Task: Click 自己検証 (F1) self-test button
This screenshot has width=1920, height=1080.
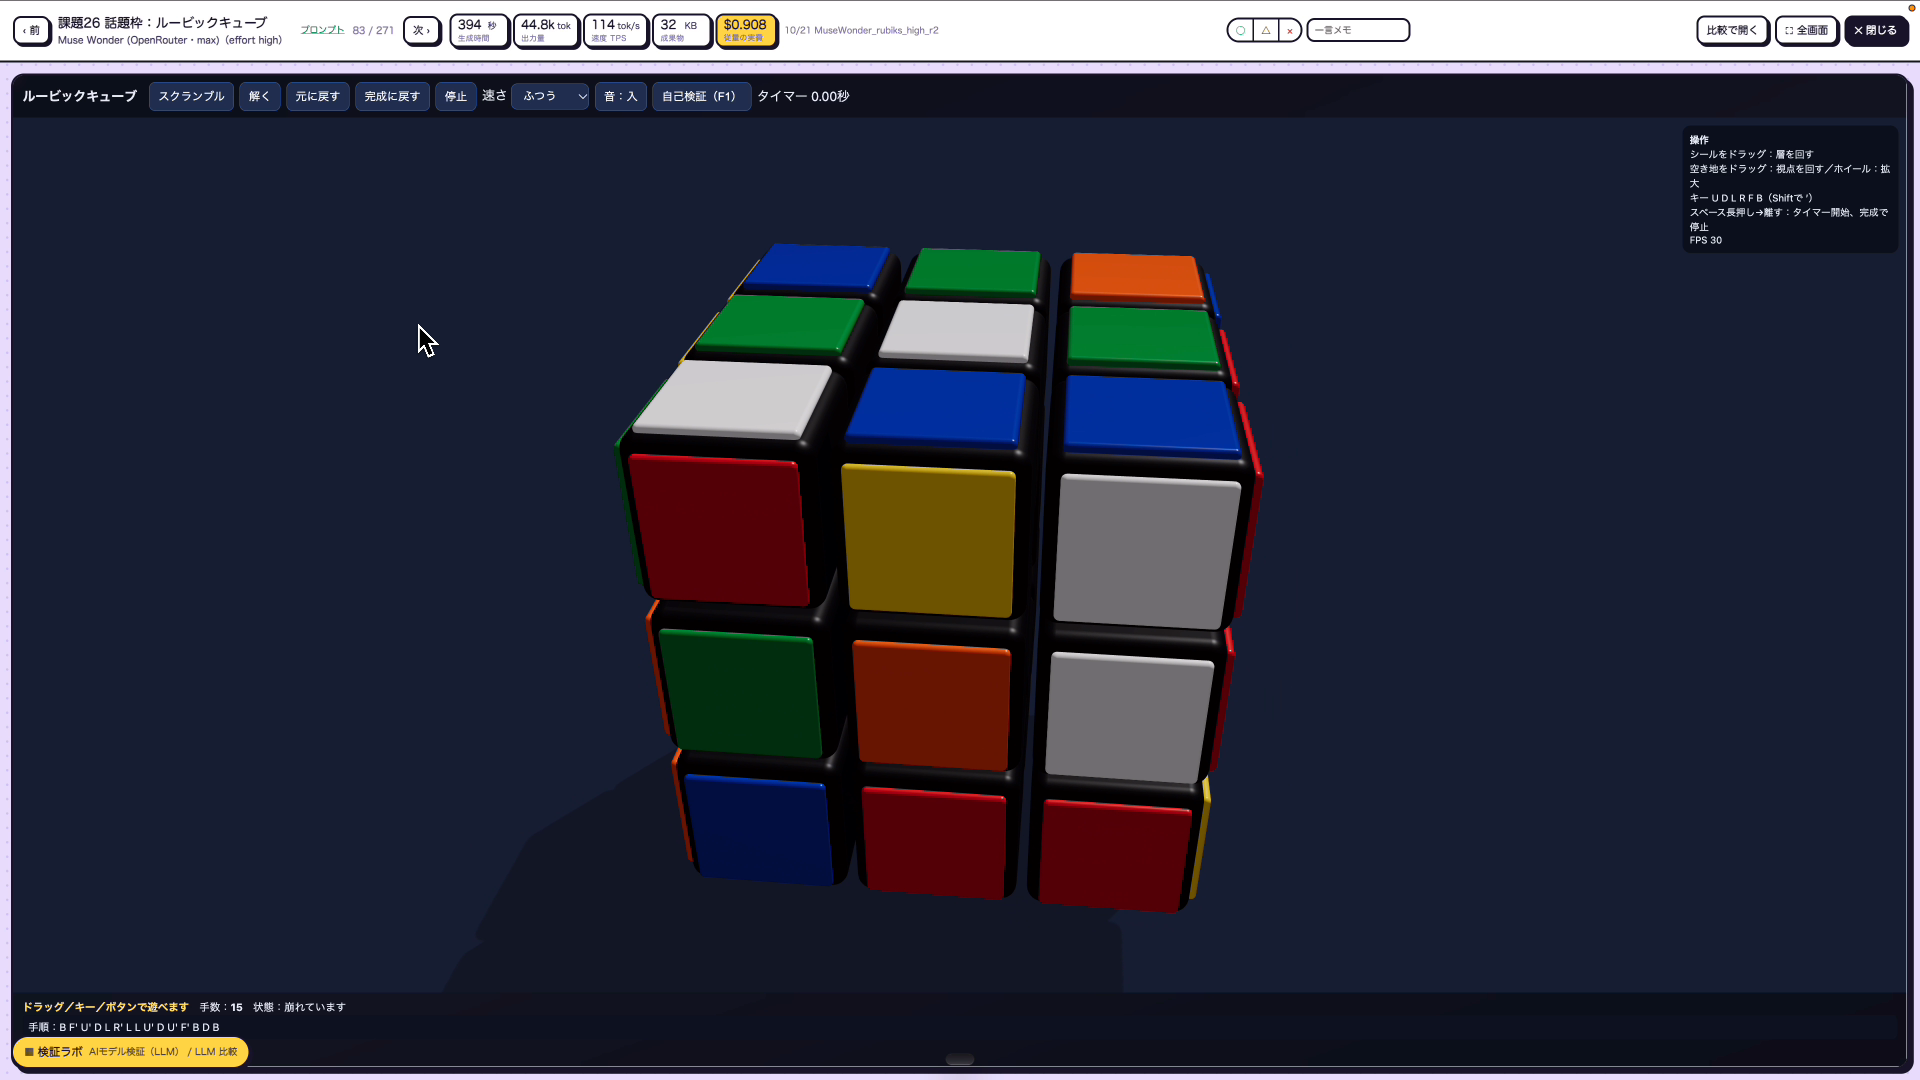Action: click(x=701, y=96)
